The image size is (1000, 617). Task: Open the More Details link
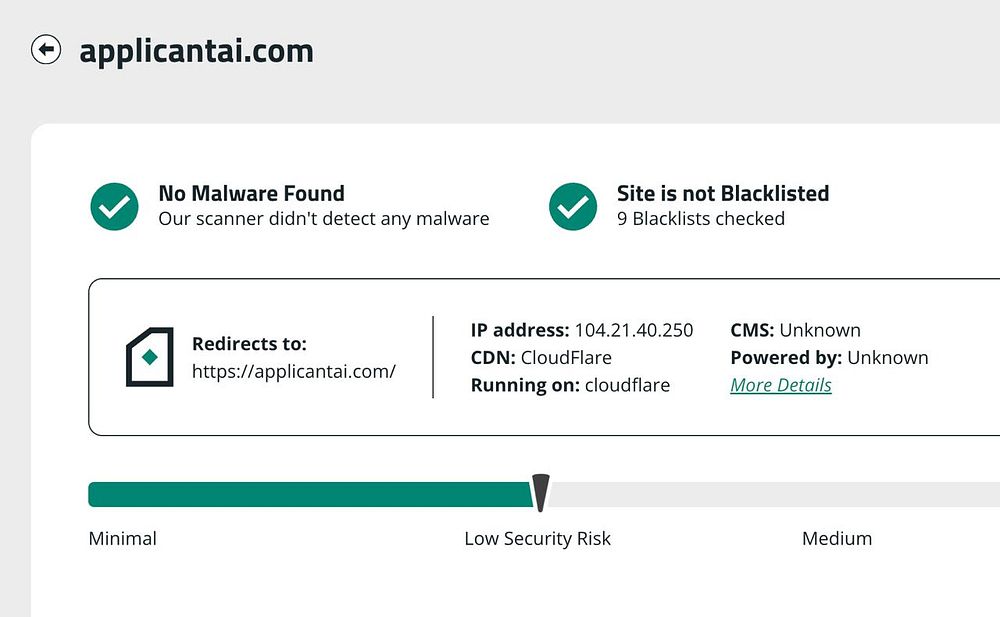781,385
